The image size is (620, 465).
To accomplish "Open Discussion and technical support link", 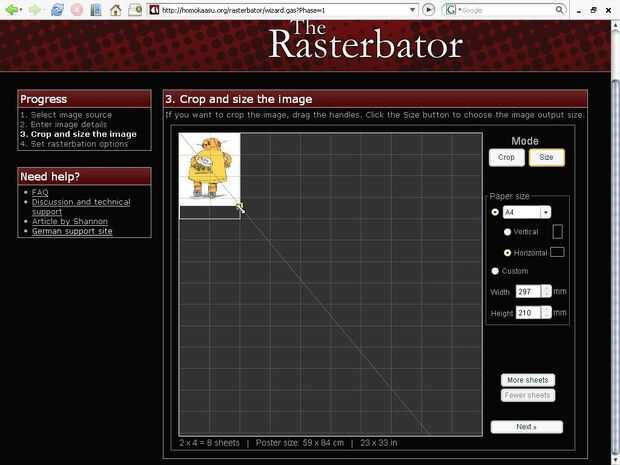I will pyautogui.click(x=81, y=207).
